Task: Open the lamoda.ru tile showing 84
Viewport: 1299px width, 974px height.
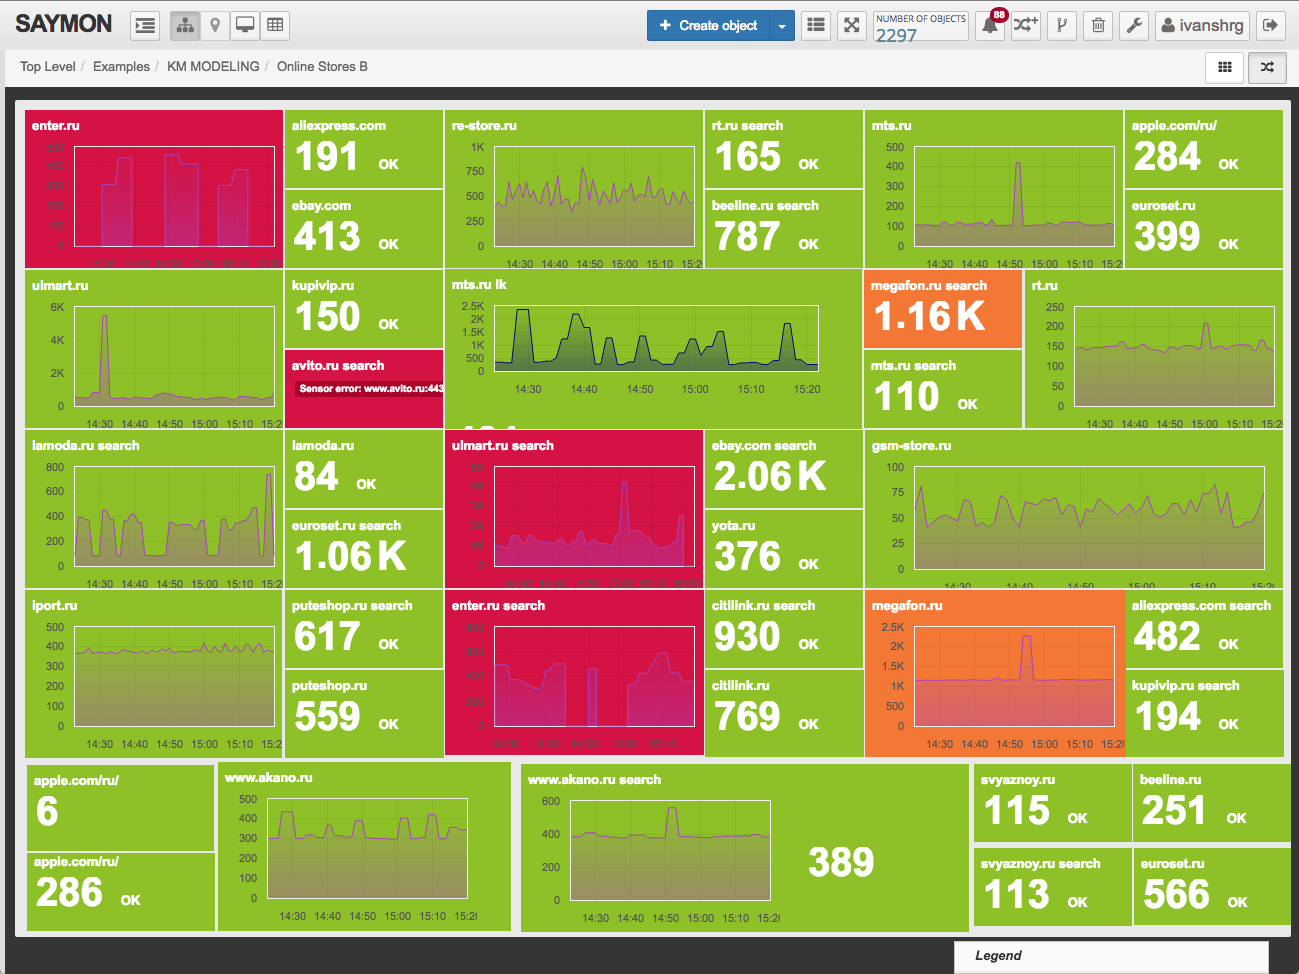Action: (x=364, y=469)
